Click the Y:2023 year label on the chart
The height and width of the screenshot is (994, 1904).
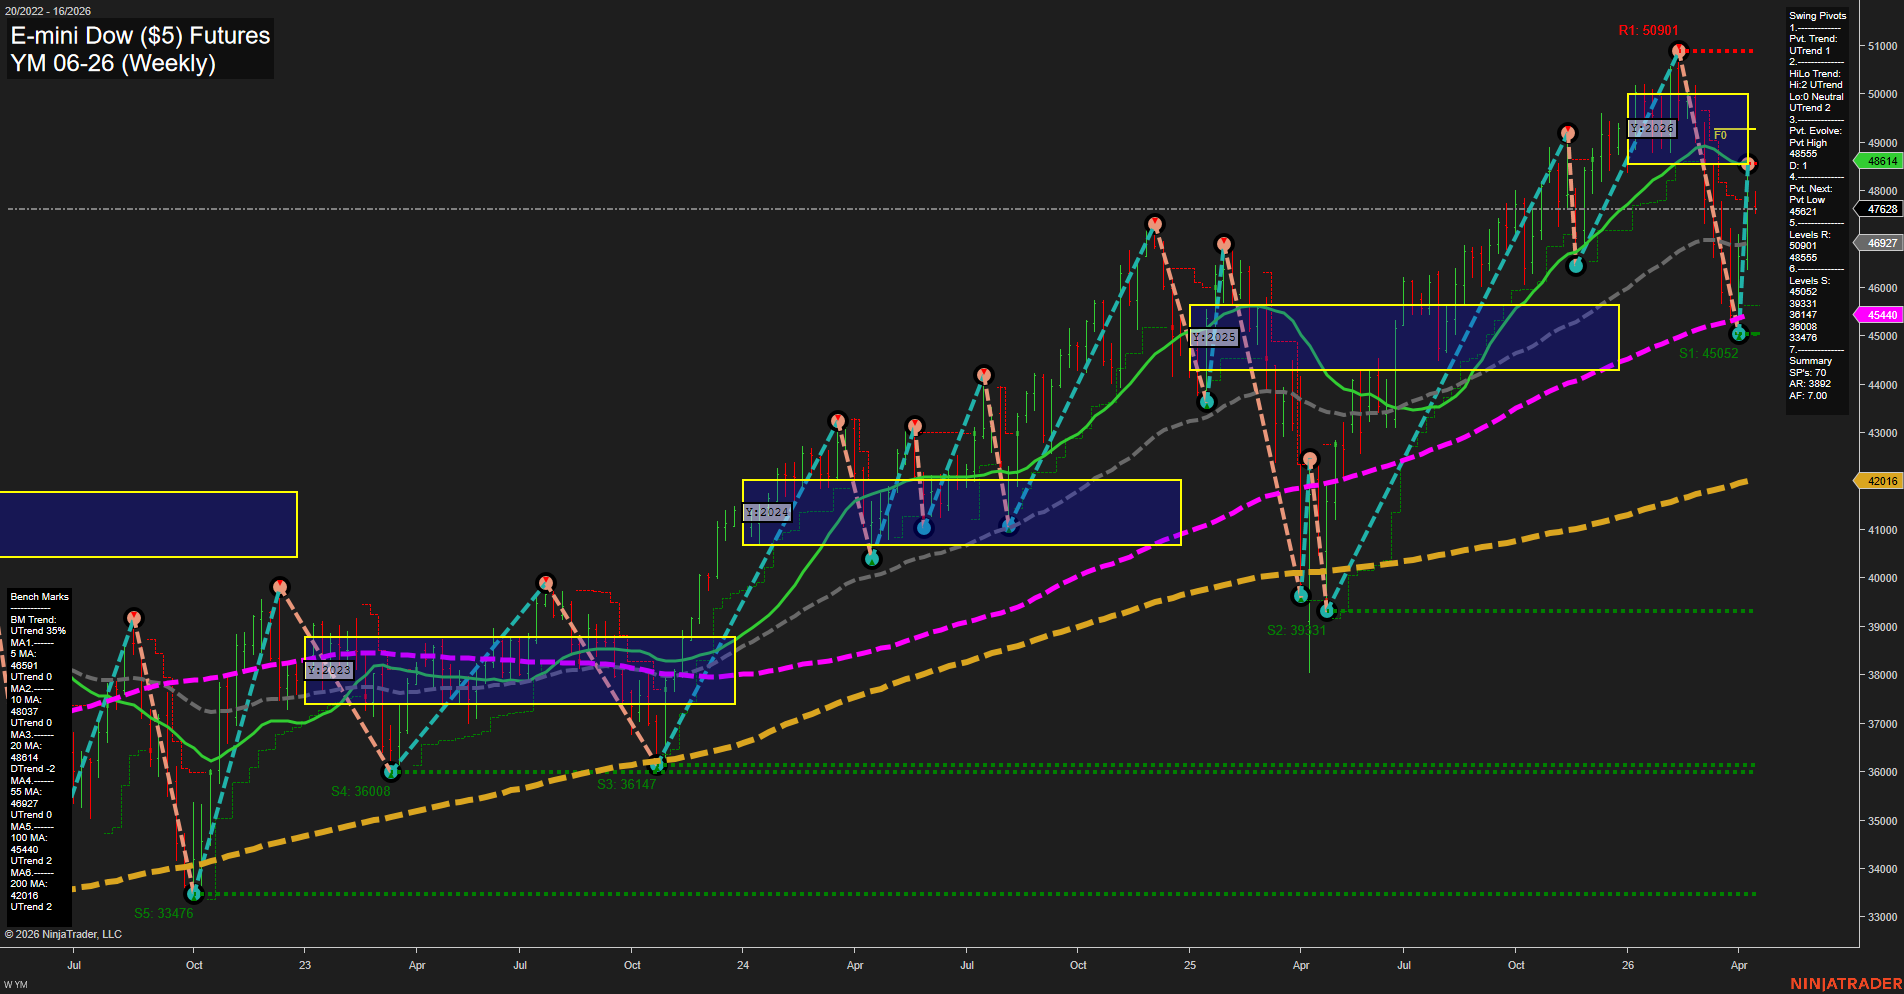(x=327, y=670)
